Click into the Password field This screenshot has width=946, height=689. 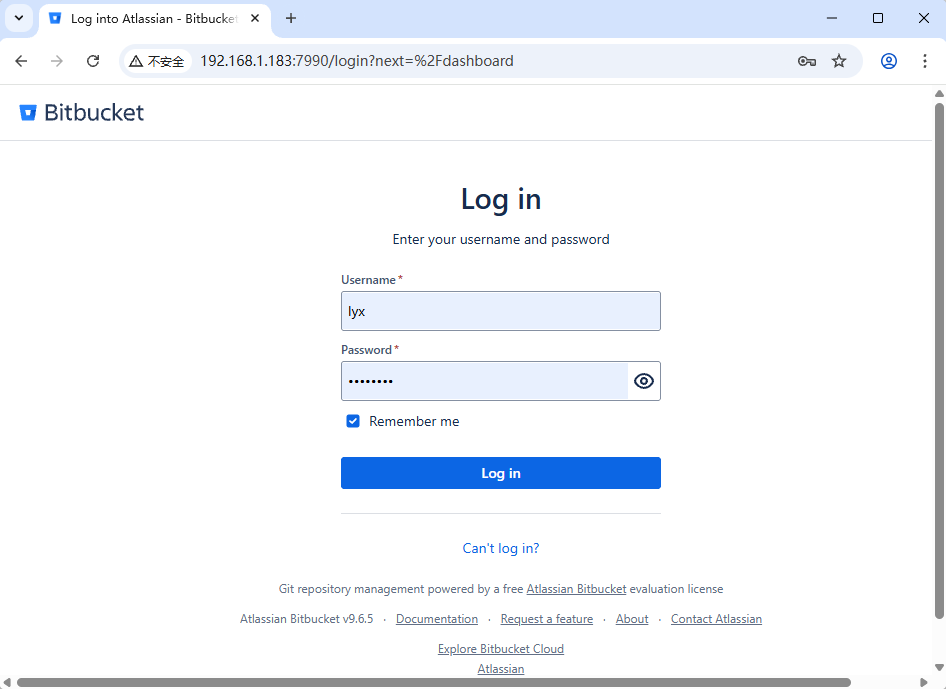click(x=485, y=381)
